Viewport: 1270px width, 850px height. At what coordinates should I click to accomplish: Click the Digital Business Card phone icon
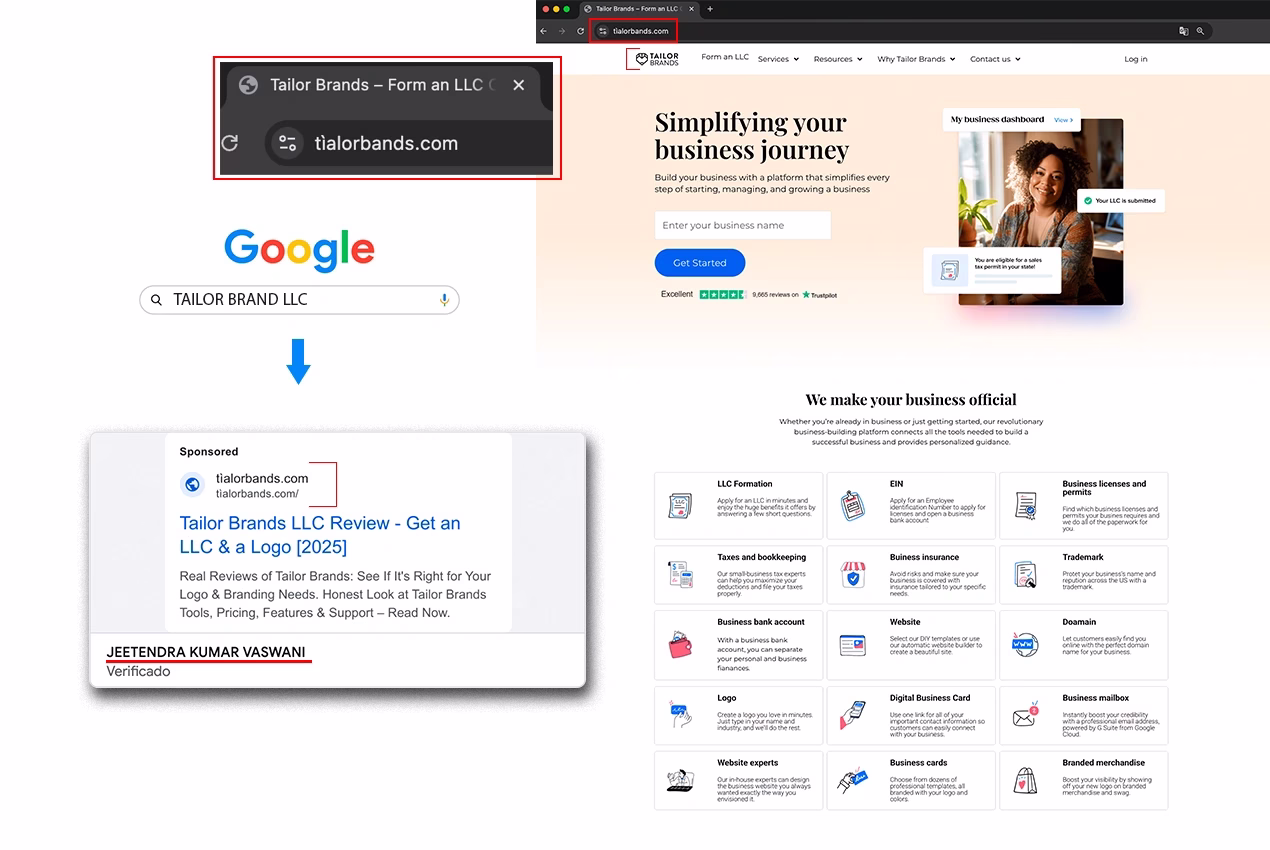[852, 715]
